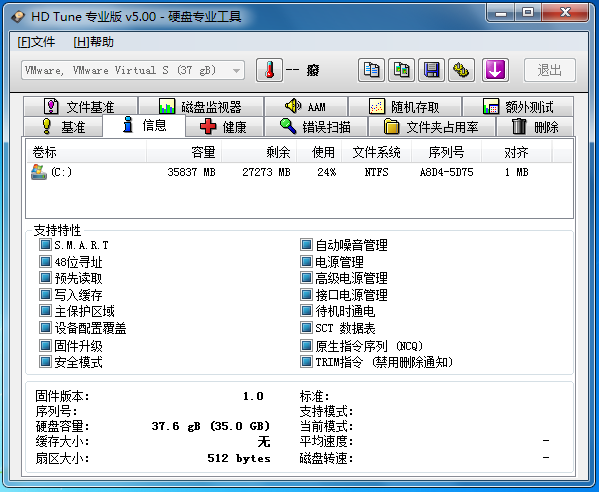This screenshot has height=492, width=599.
Task: Click the copy info to clipboard icon
Action: click(x=371, y=70)
